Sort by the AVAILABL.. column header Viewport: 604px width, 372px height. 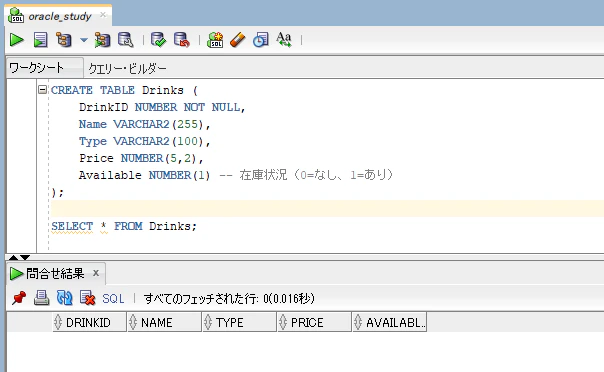pyautogui.click(x=389, y=322)
